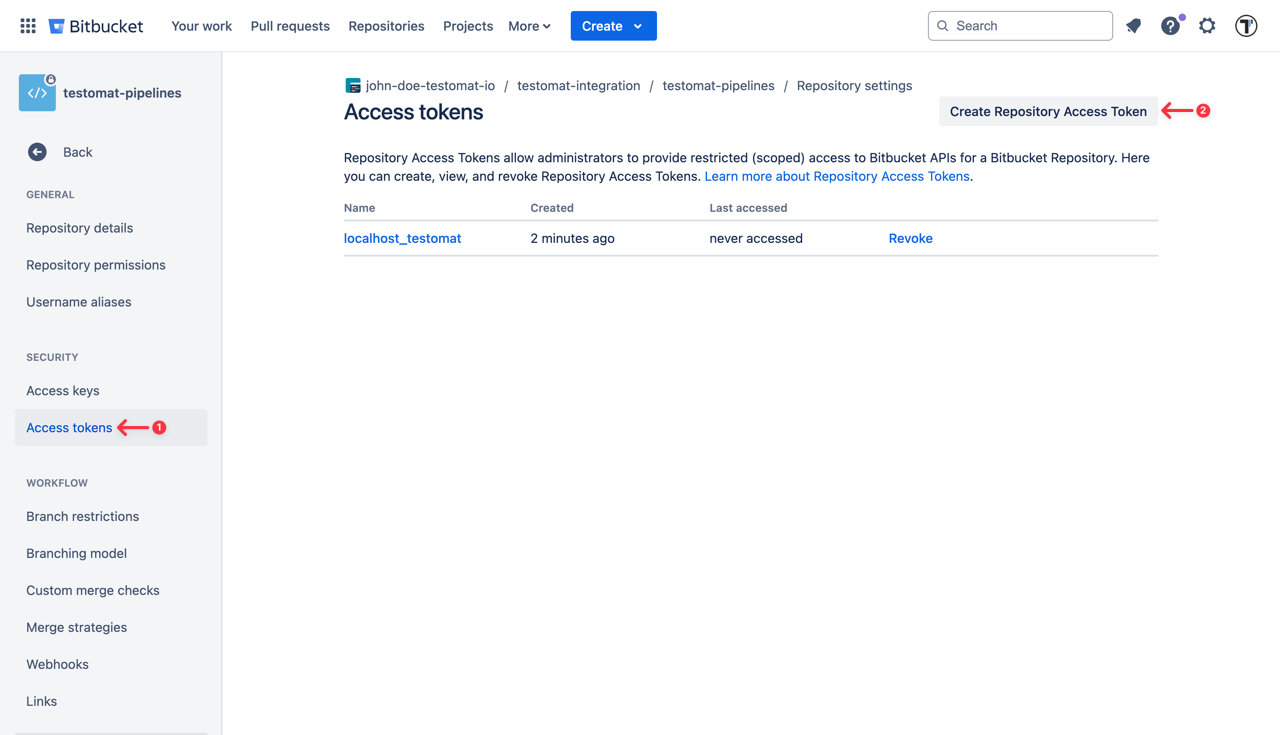Open the help question mark icon
Image resolution: width=1280 pixels, height=735 pixels.
click(x=1170, y=26)
